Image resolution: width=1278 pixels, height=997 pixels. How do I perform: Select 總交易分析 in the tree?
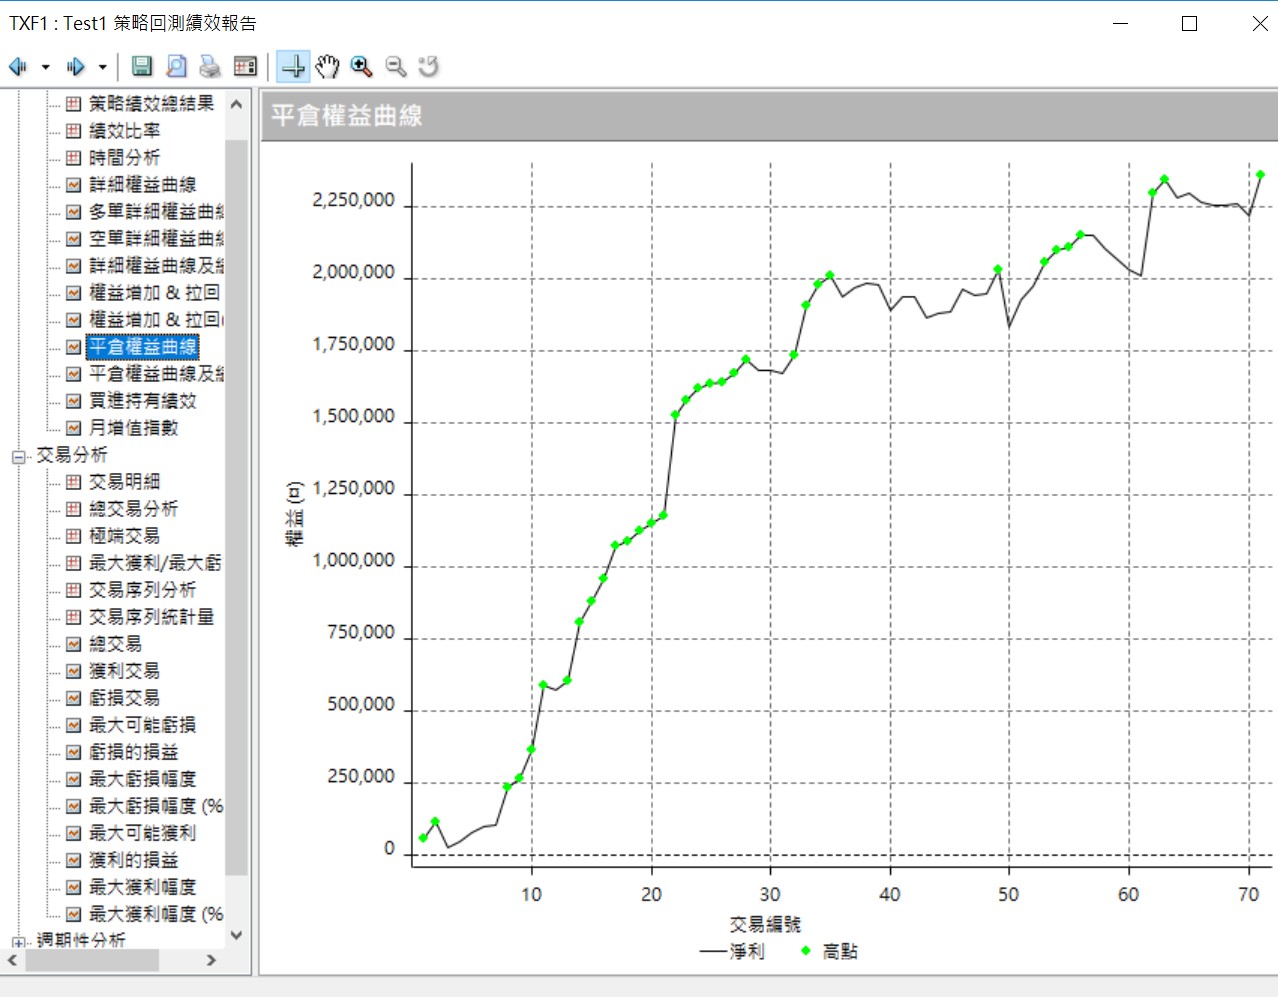tap(133, 508)
